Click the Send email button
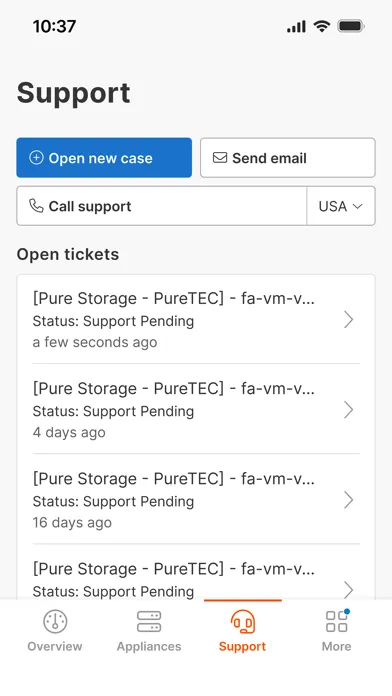 pos(288,158)
